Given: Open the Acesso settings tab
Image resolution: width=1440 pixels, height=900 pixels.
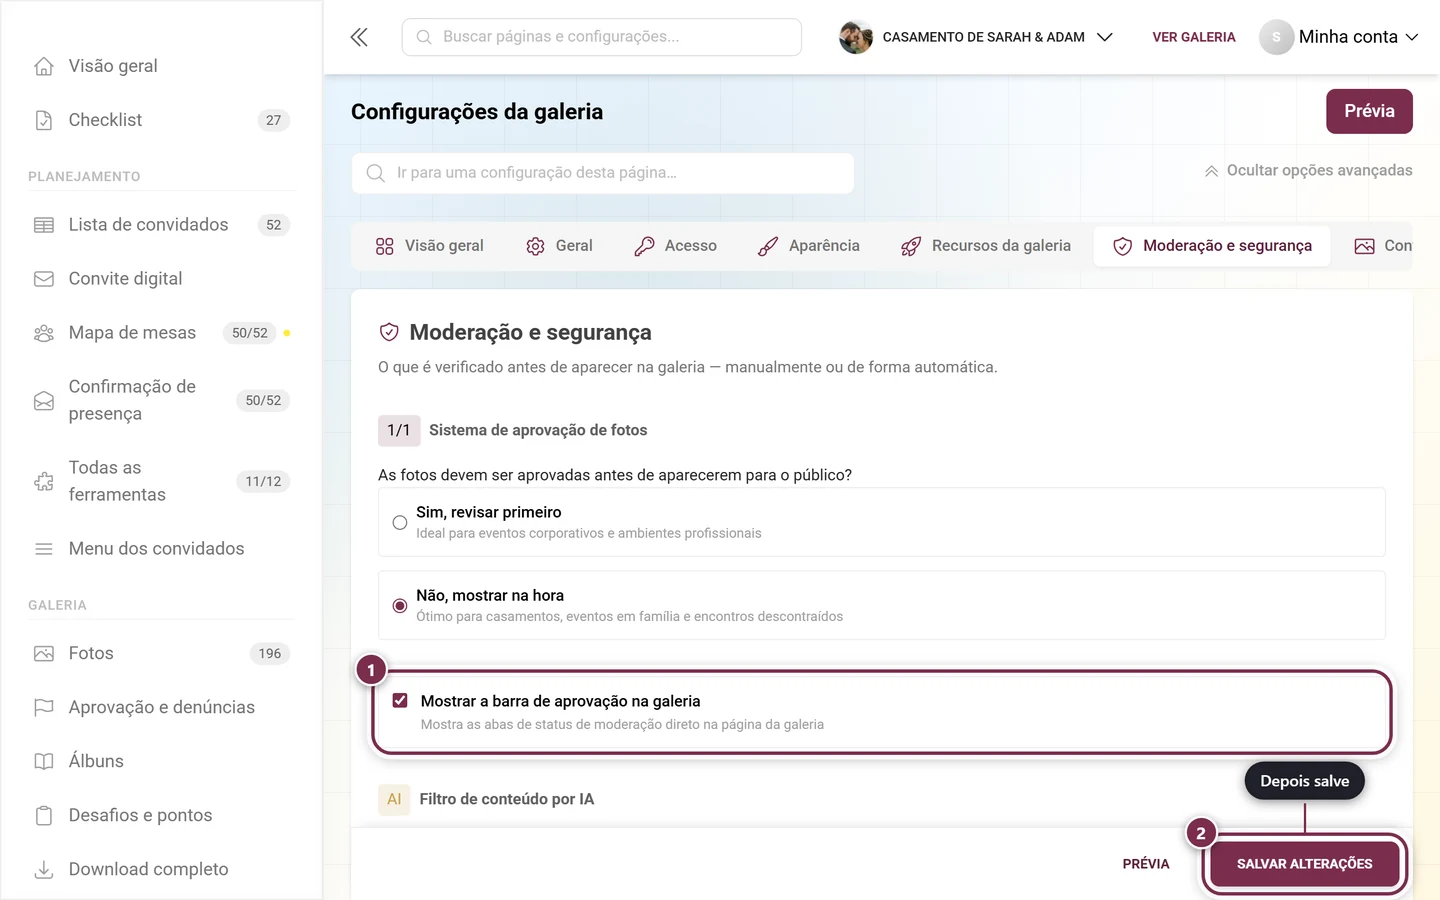Looking at the screenshot, I should pos(676,246).
